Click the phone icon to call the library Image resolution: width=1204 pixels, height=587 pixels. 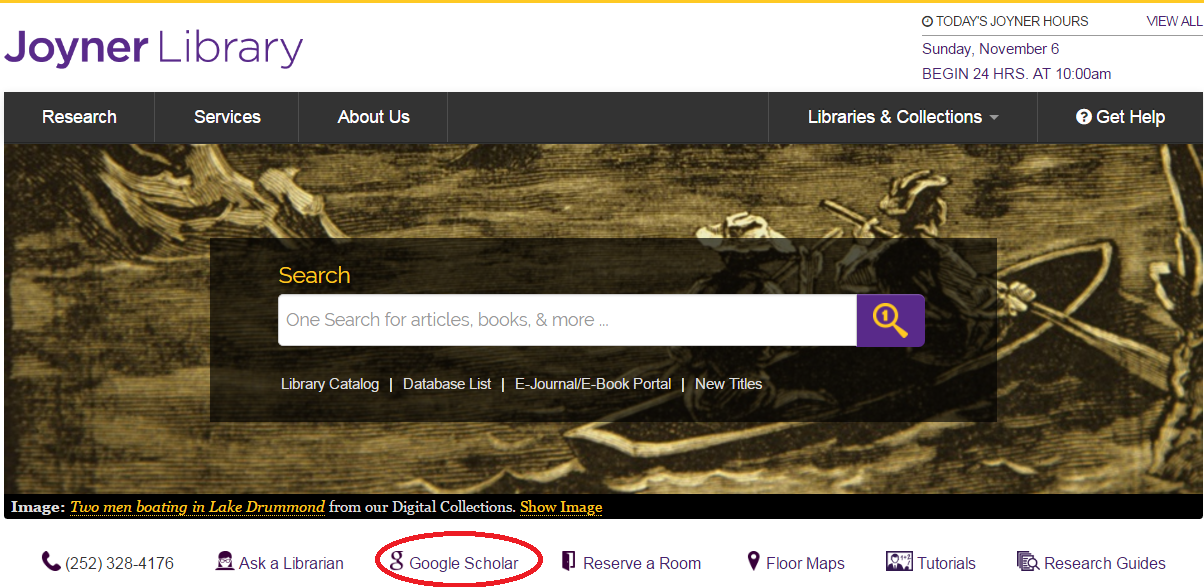click(50, 561)
